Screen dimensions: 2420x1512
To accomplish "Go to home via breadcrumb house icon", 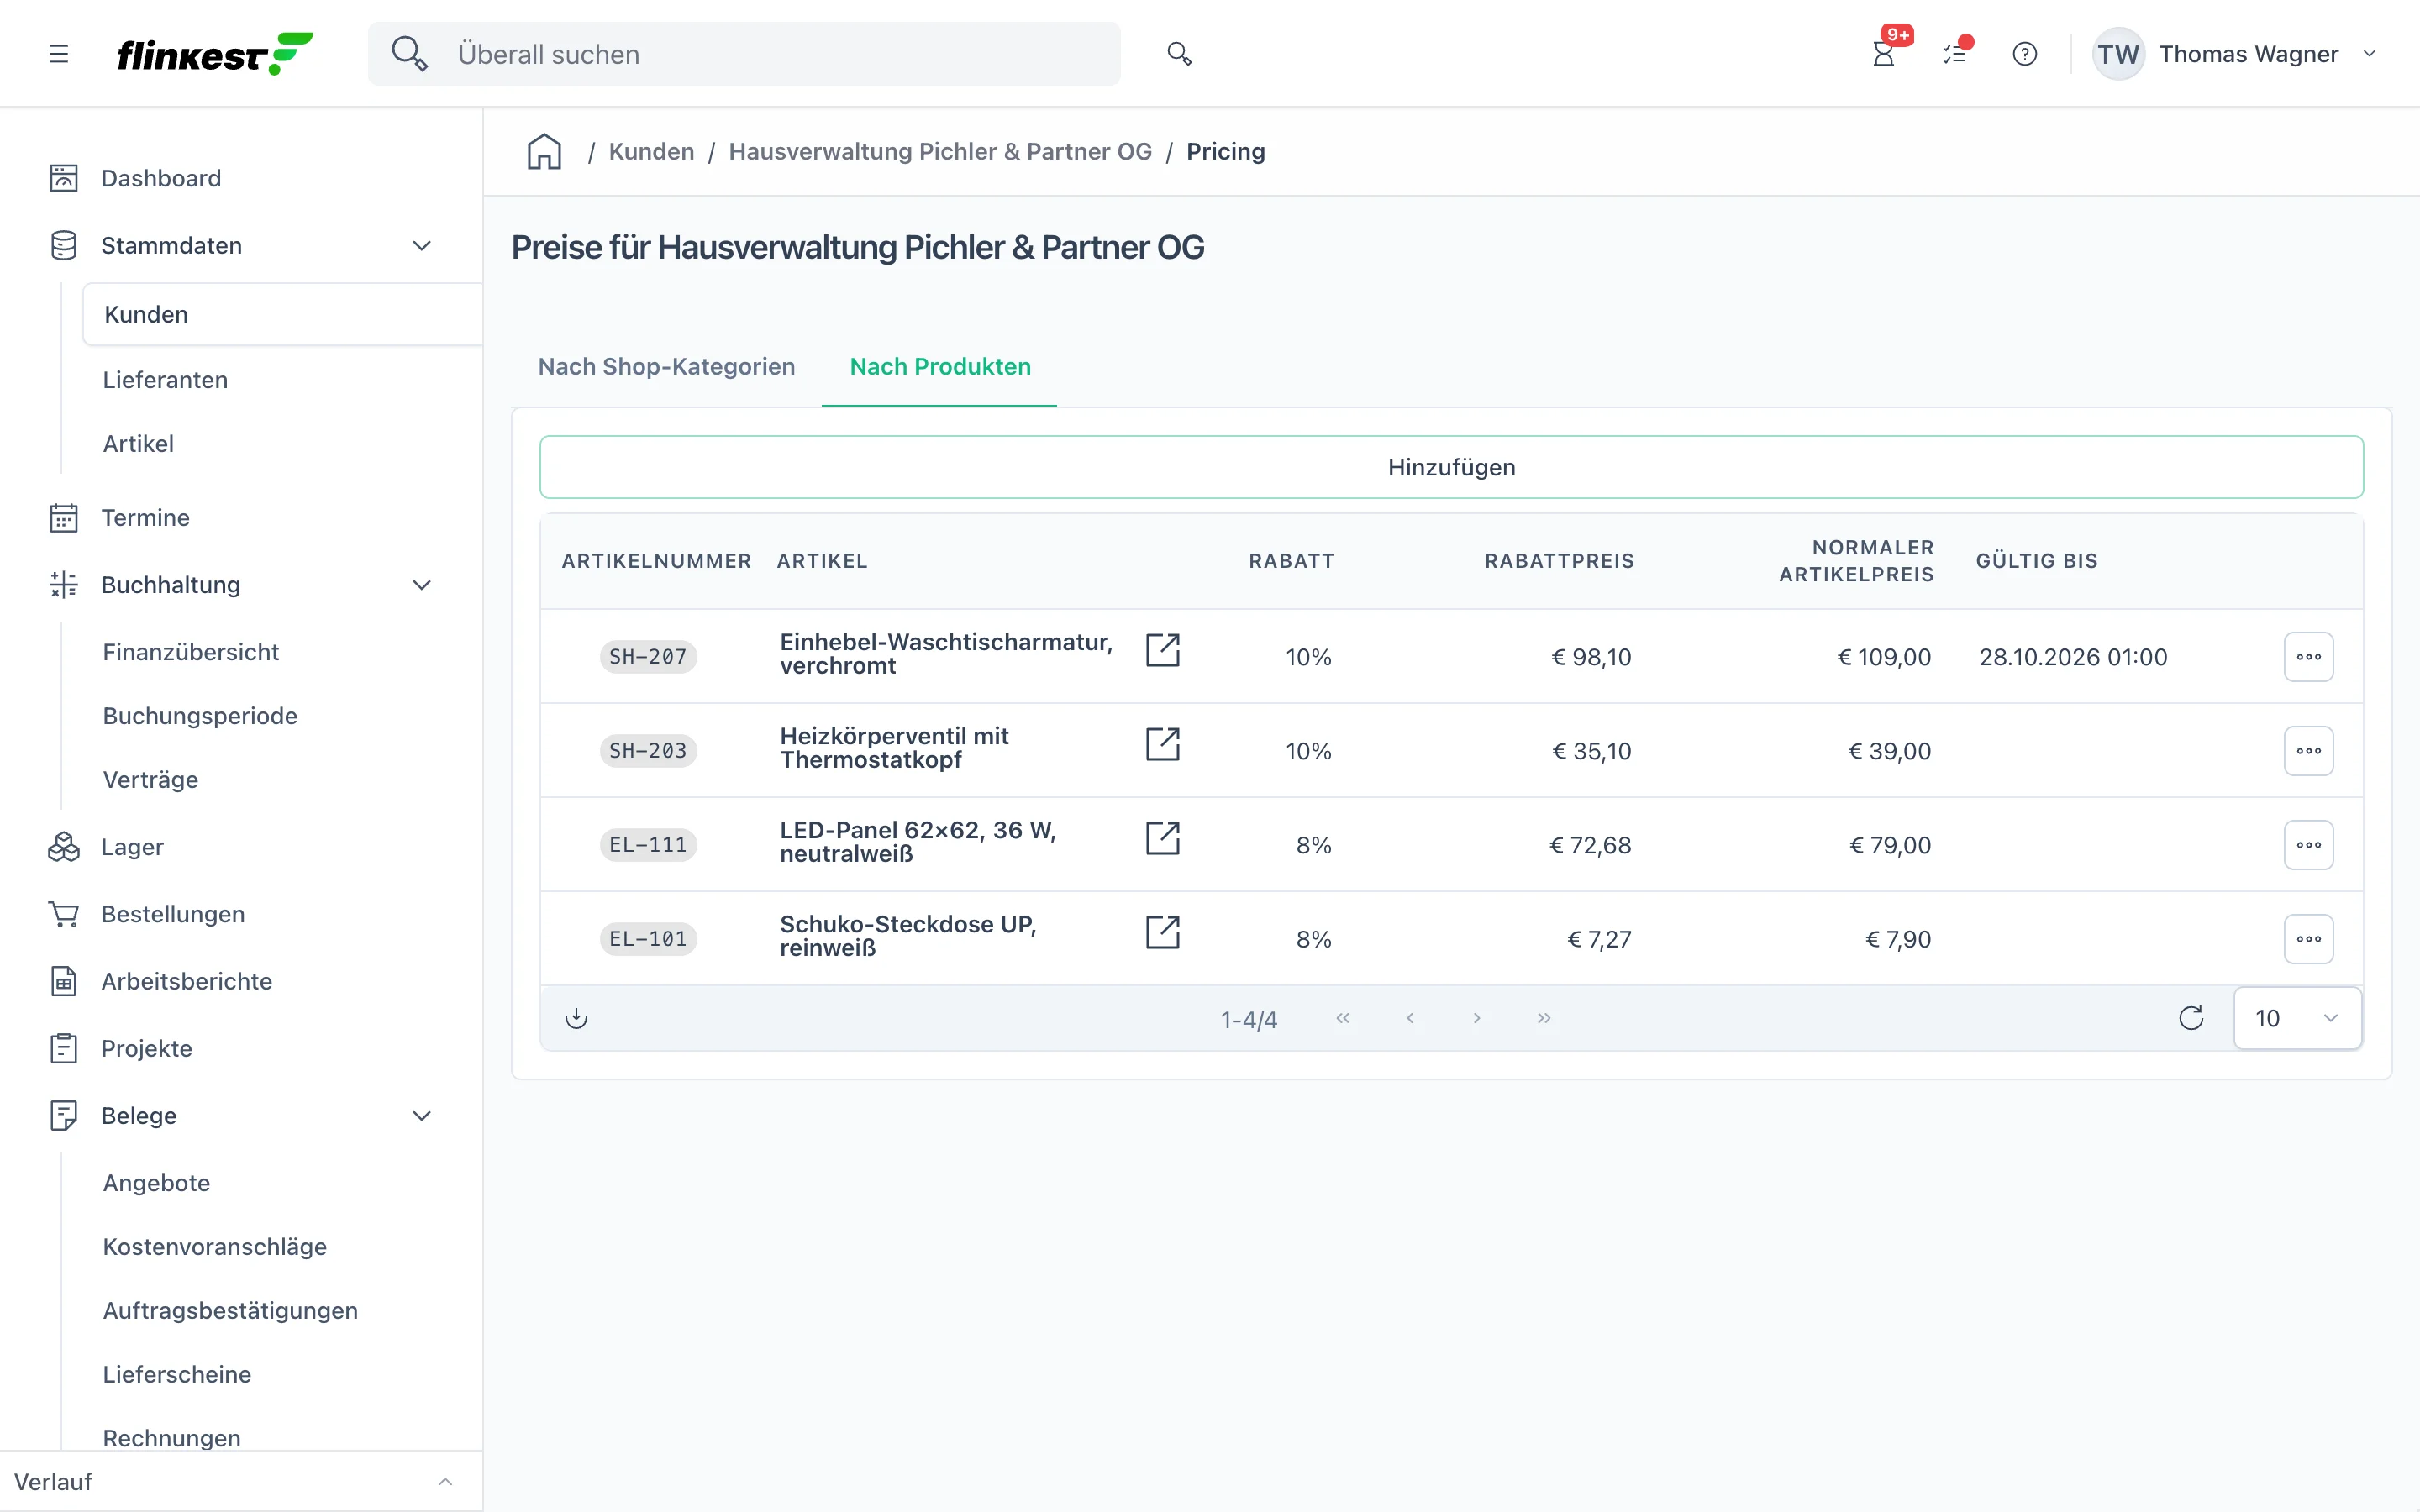I will click(544, 152).
